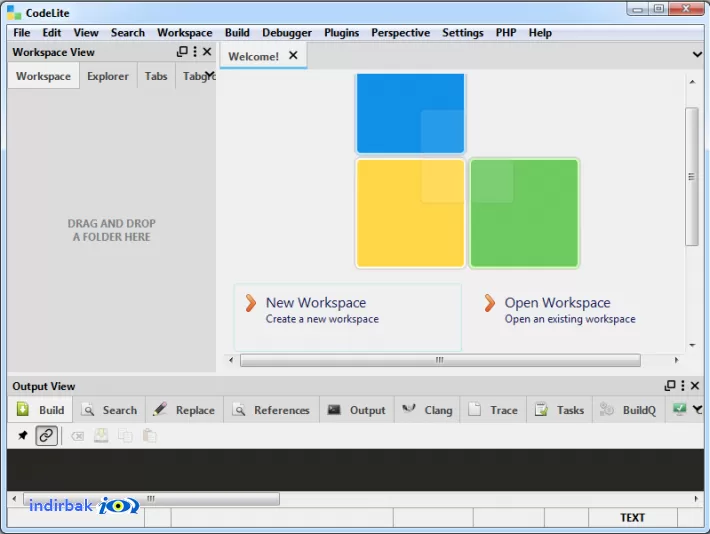The image size is (710, 534).
Task: Toggle the pin output view button
Action: tap(22, 436)
